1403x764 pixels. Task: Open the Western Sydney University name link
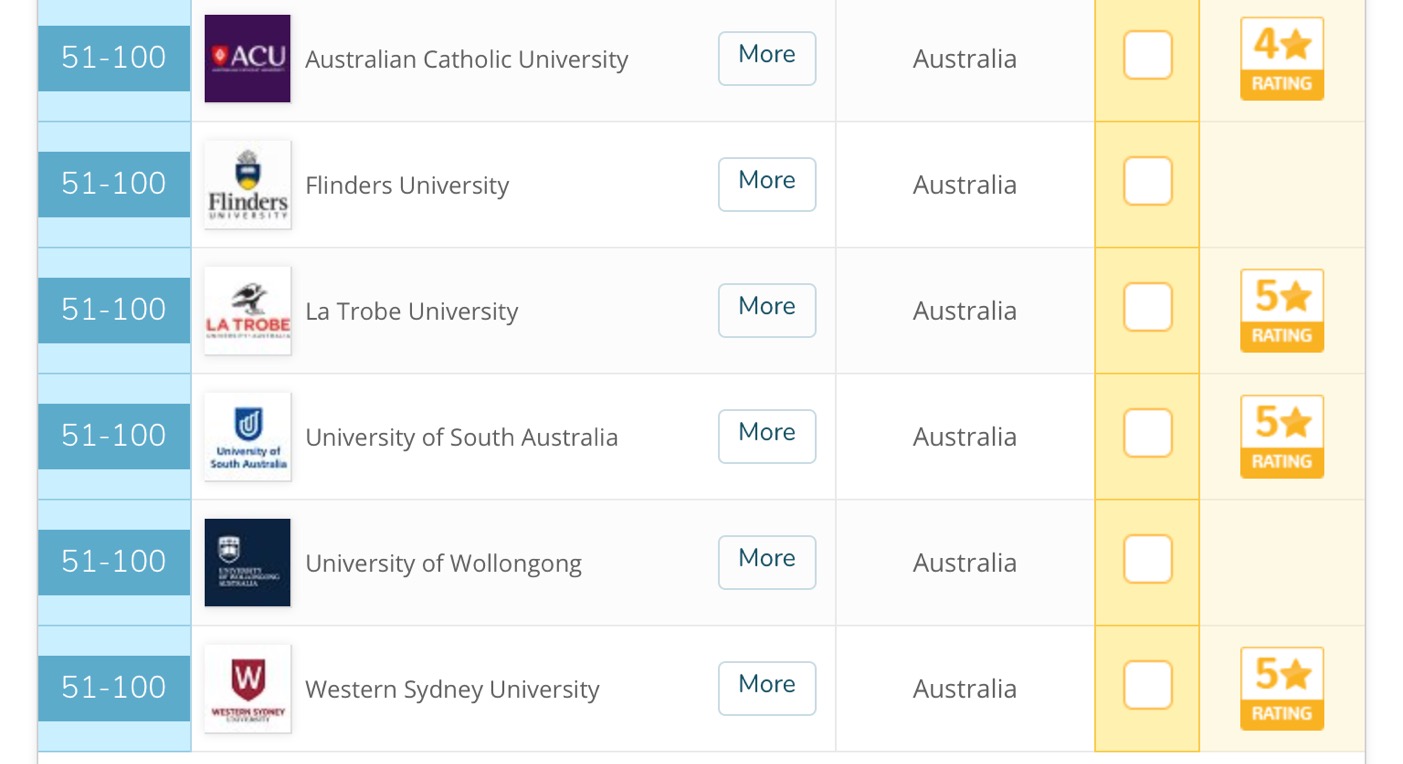coord(452,689)
